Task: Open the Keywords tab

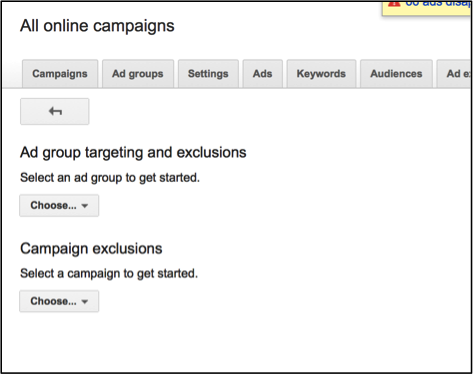Action: point(321,74)
